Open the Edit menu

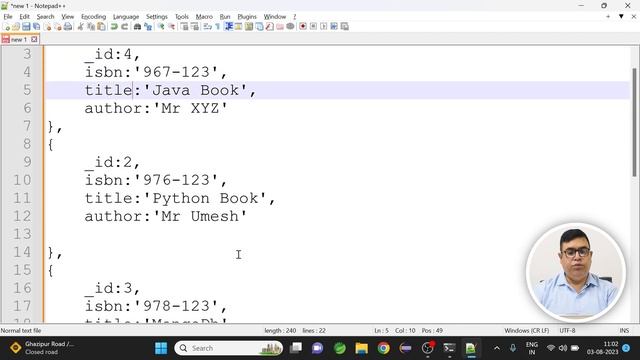[24, 17]
